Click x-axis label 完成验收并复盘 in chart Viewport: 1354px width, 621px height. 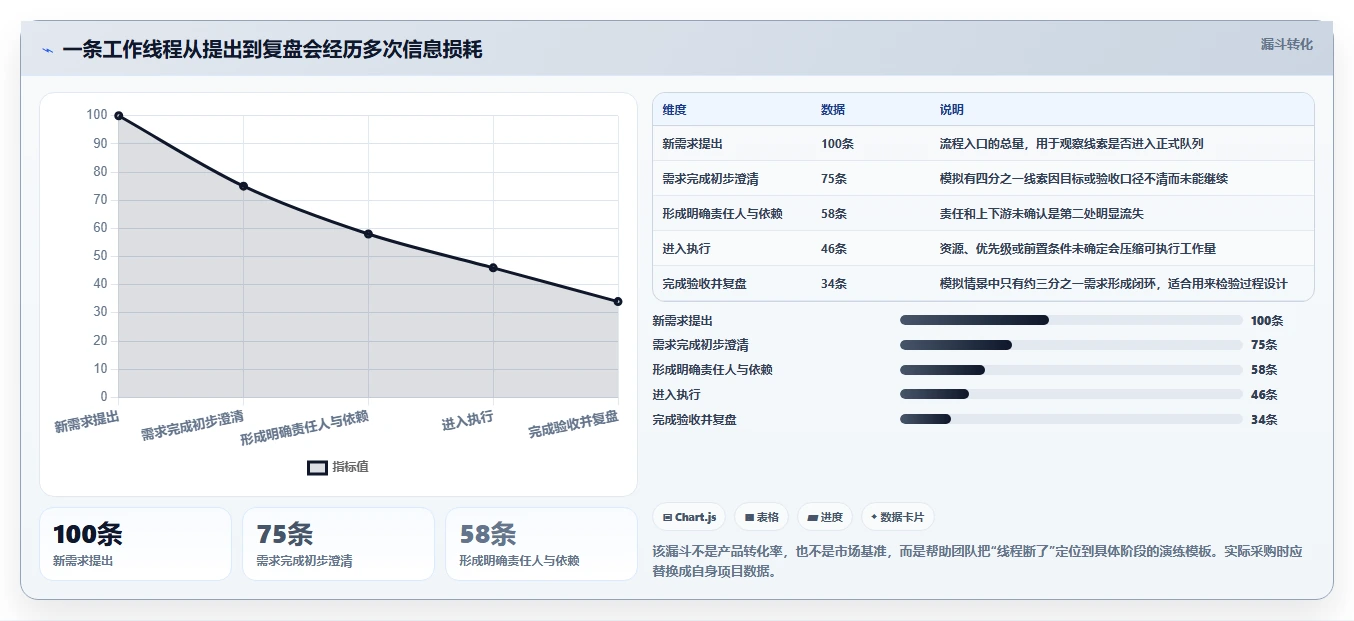tap(574, 424)
